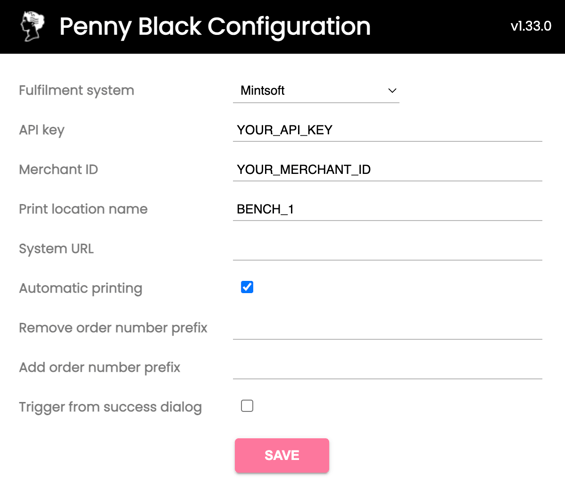Click the API key label text
The image size is (565, 492).
(42, 130)
